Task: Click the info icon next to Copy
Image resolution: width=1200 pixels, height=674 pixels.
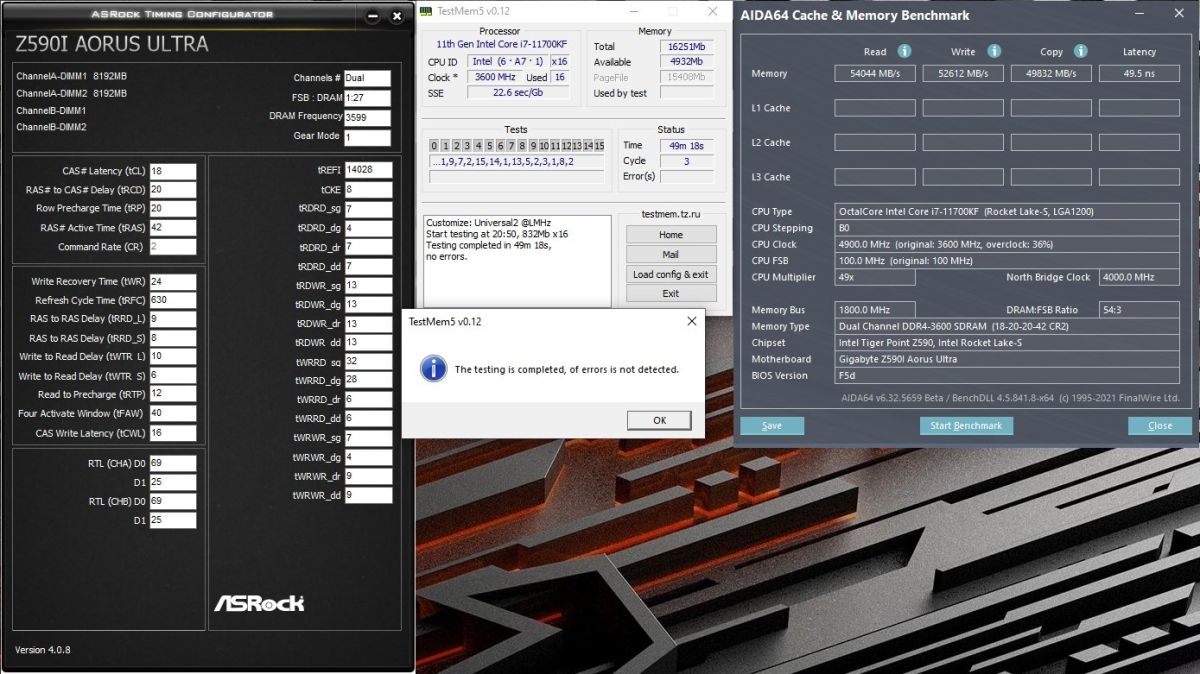Action: point(1081,51)
